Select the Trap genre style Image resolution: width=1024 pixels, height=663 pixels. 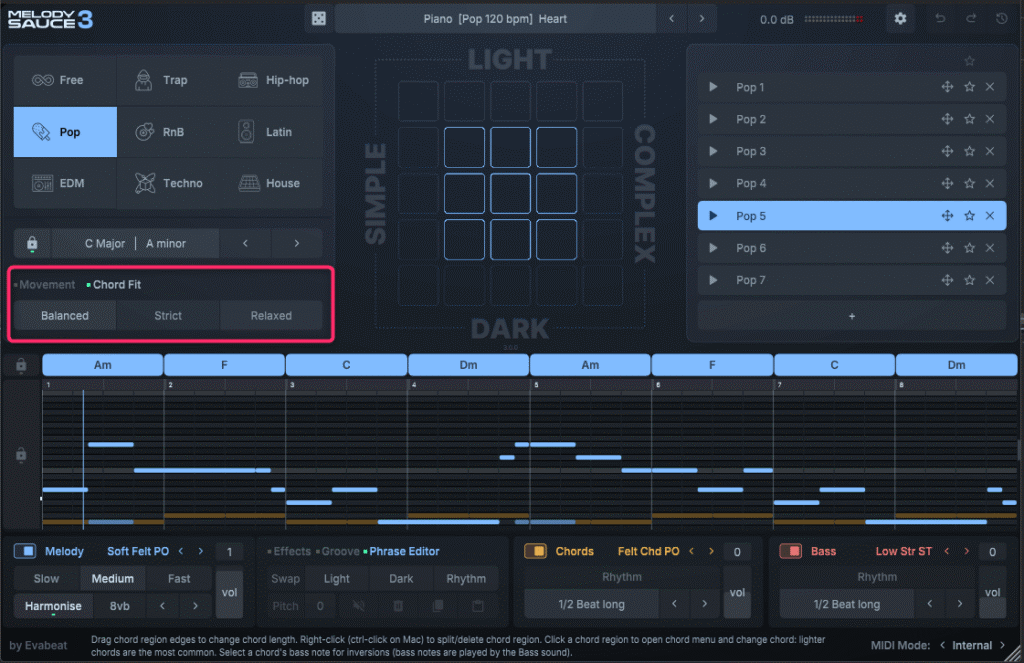pyautogui.click(x=168, y=80)
